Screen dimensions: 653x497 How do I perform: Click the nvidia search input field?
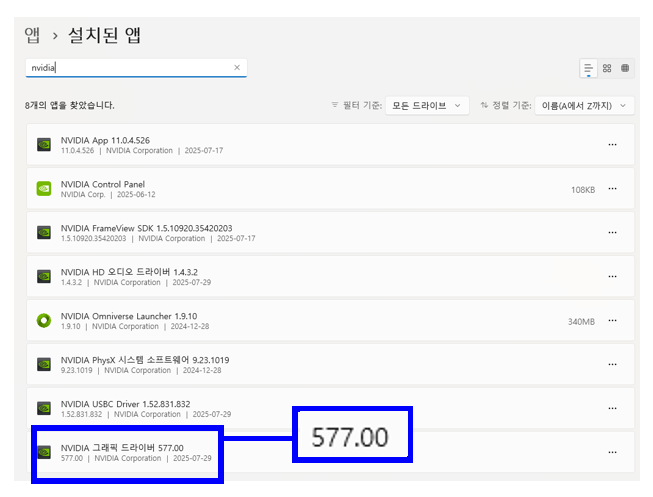click(130, 68)
